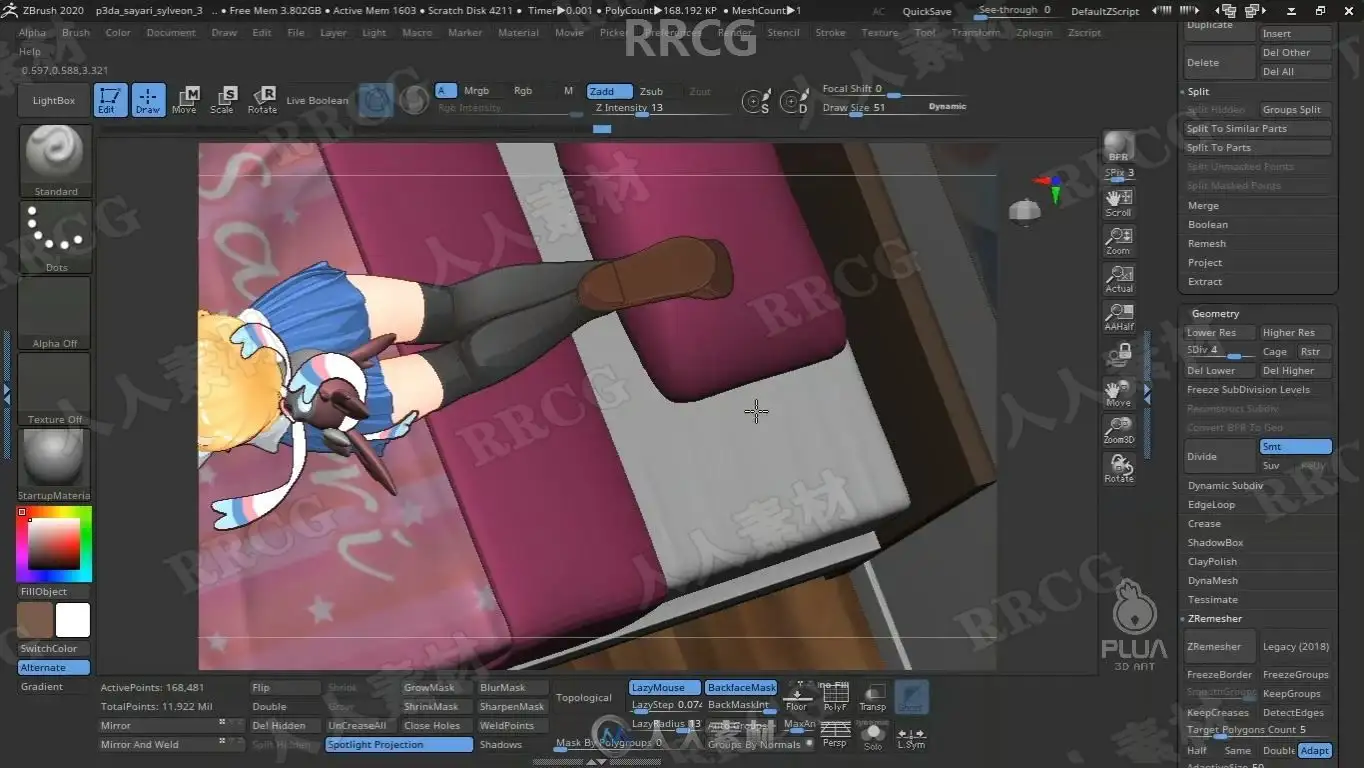1364x768 pixels.
Task: Open the Document menu
Action: 171,32
